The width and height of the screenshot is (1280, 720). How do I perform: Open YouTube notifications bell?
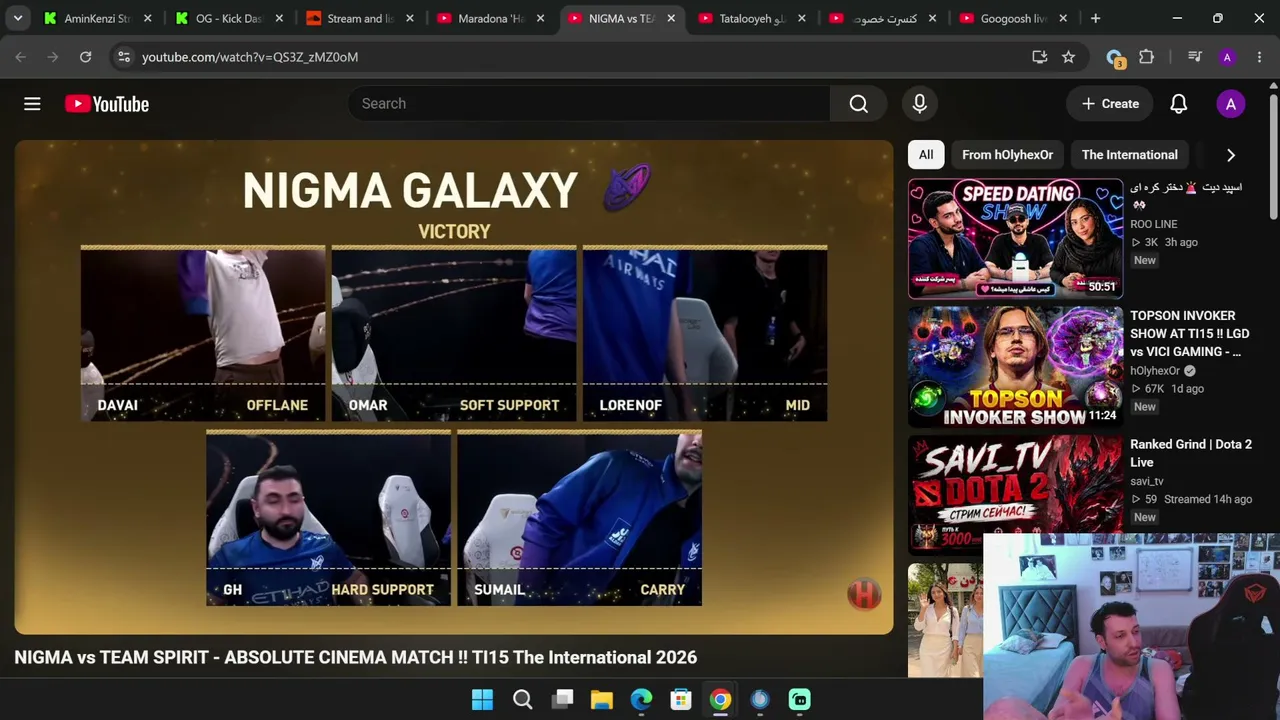coord(1179,104)
